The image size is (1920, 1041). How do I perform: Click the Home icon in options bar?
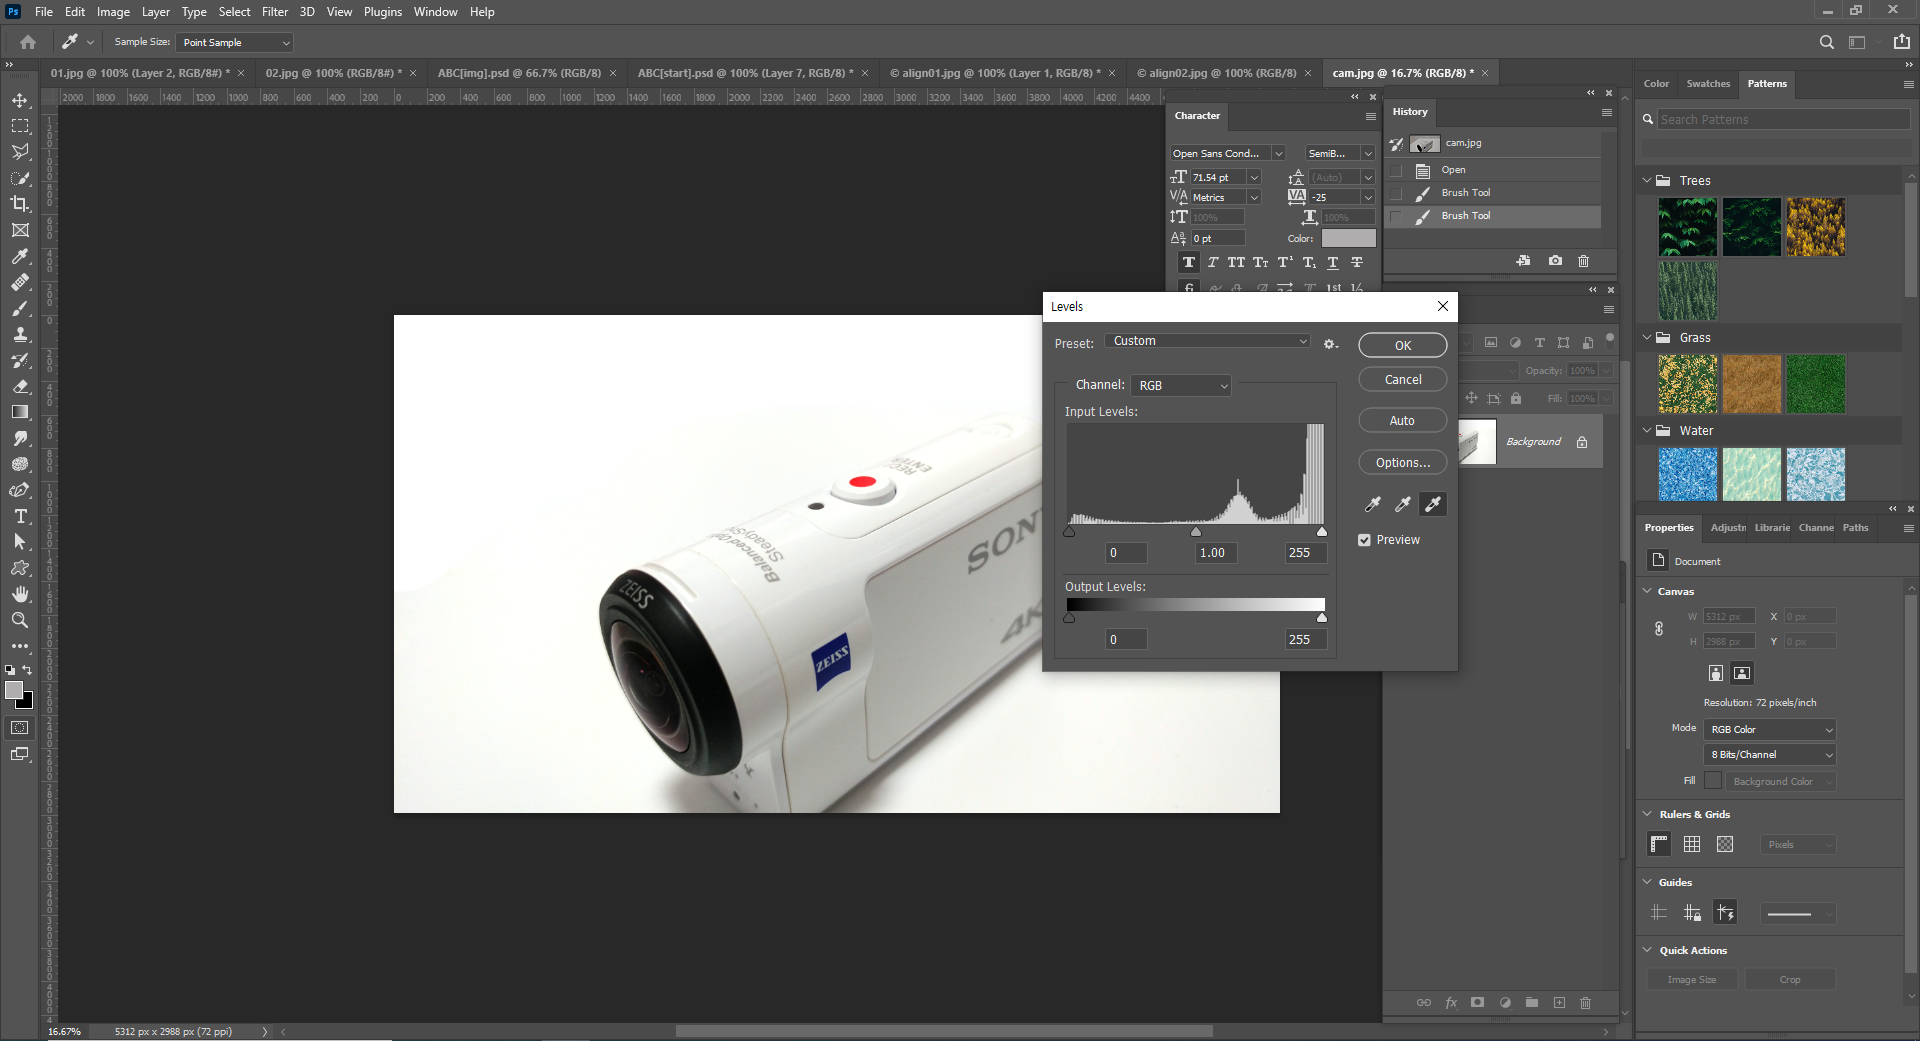pos(28,42)
